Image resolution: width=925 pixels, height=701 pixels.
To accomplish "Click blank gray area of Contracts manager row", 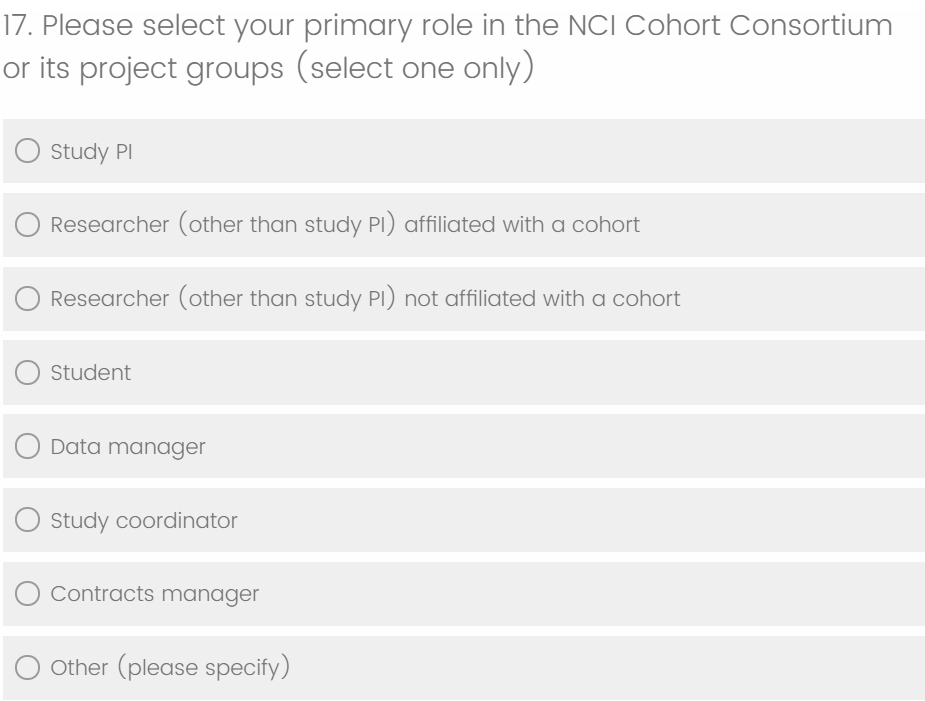I will tap(600, 594).
